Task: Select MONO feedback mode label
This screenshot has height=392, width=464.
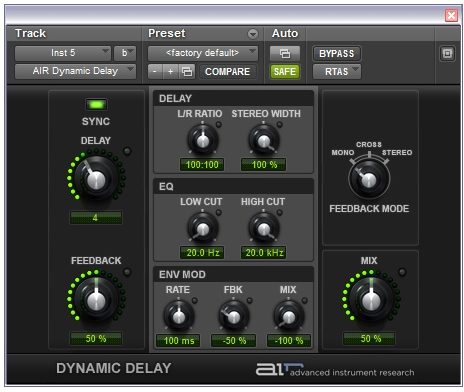Action: tap(343, 153)
